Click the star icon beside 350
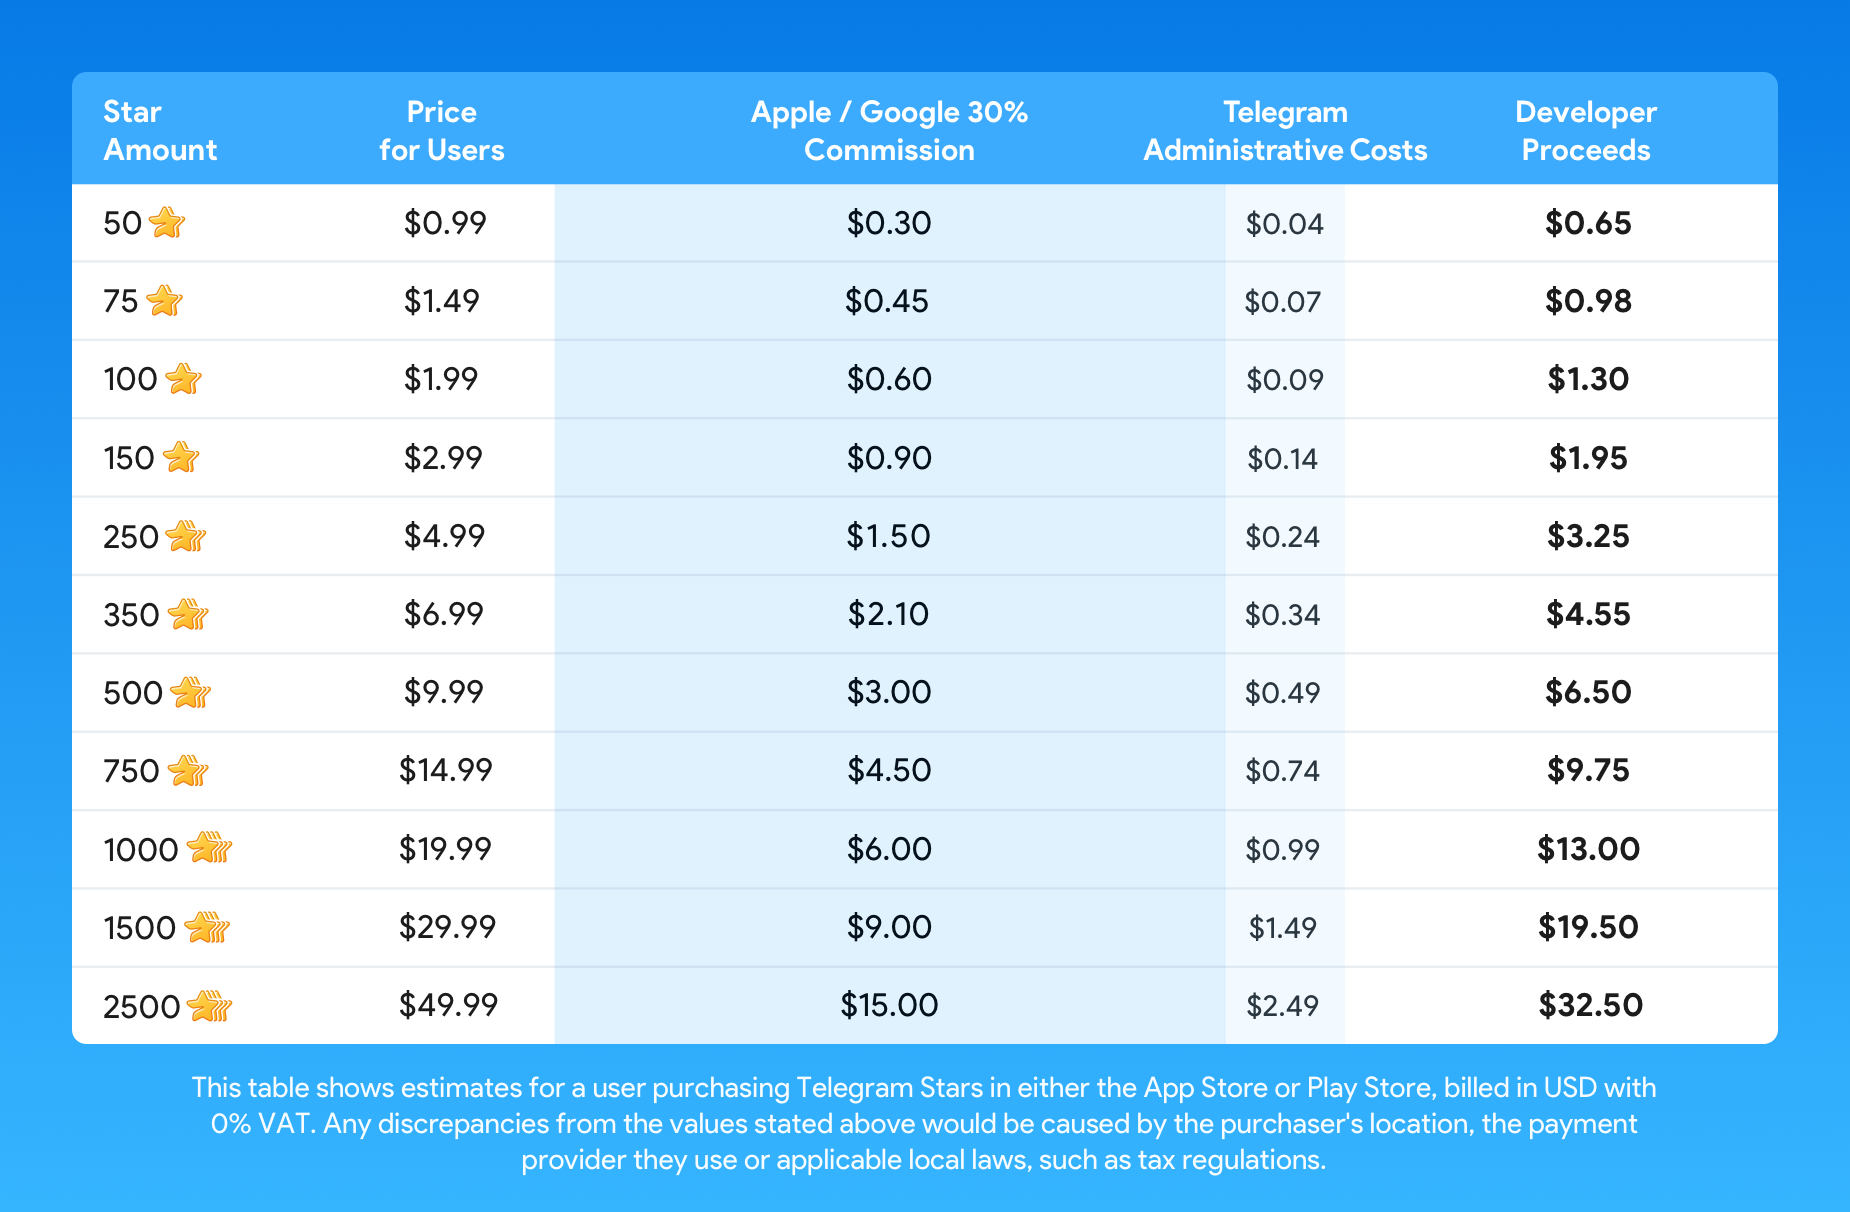This screenshot has height=1212, width=1850. tap(187, 614)
